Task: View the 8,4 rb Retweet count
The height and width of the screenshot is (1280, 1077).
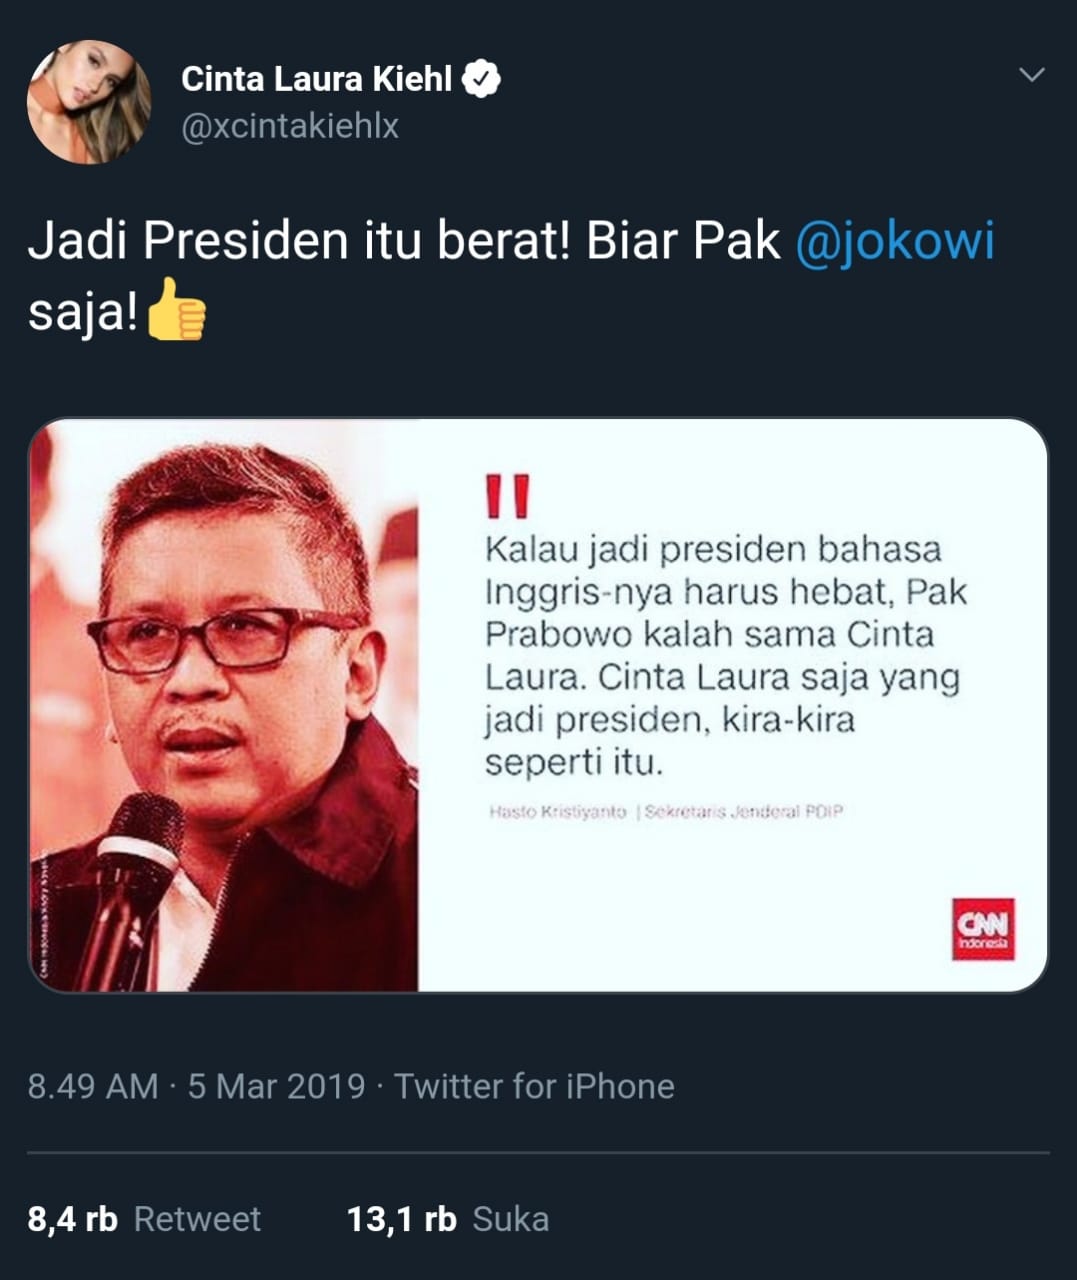Action: 144,1219
